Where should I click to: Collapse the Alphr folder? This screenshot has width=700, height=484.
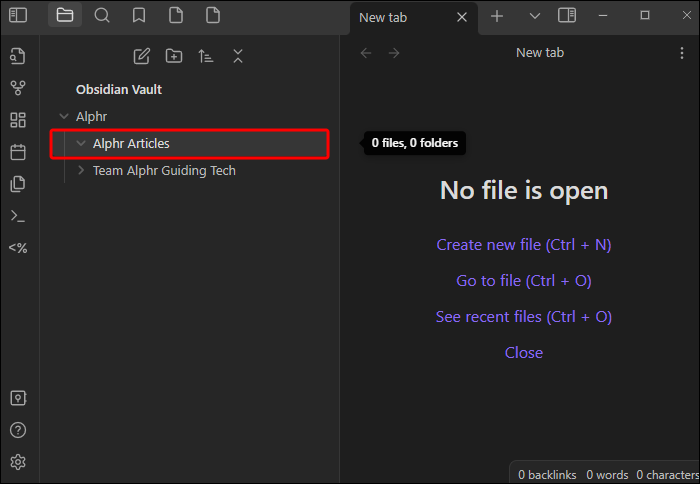click(64, 117)
